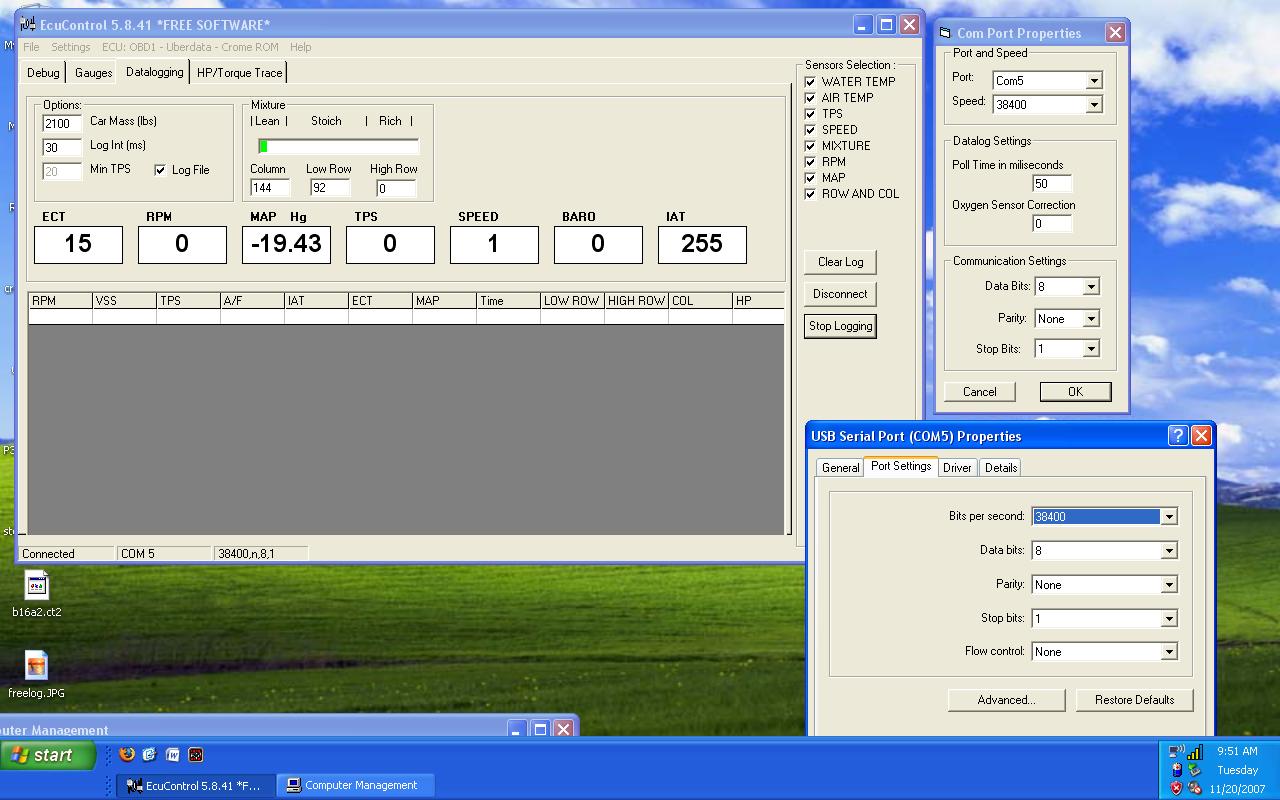Expand the Flow control dropdown
Image resolution: width=1280 pixels, height=800 pixels.
1168,652
